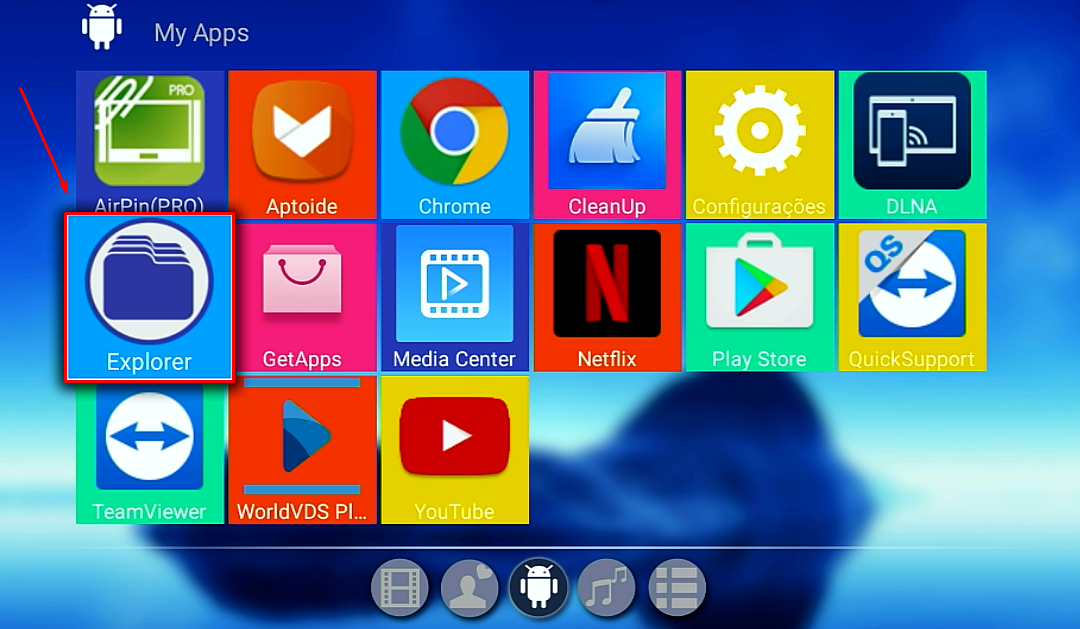Launch the DLNA app

pyautogui.click(x=912, y=145)
